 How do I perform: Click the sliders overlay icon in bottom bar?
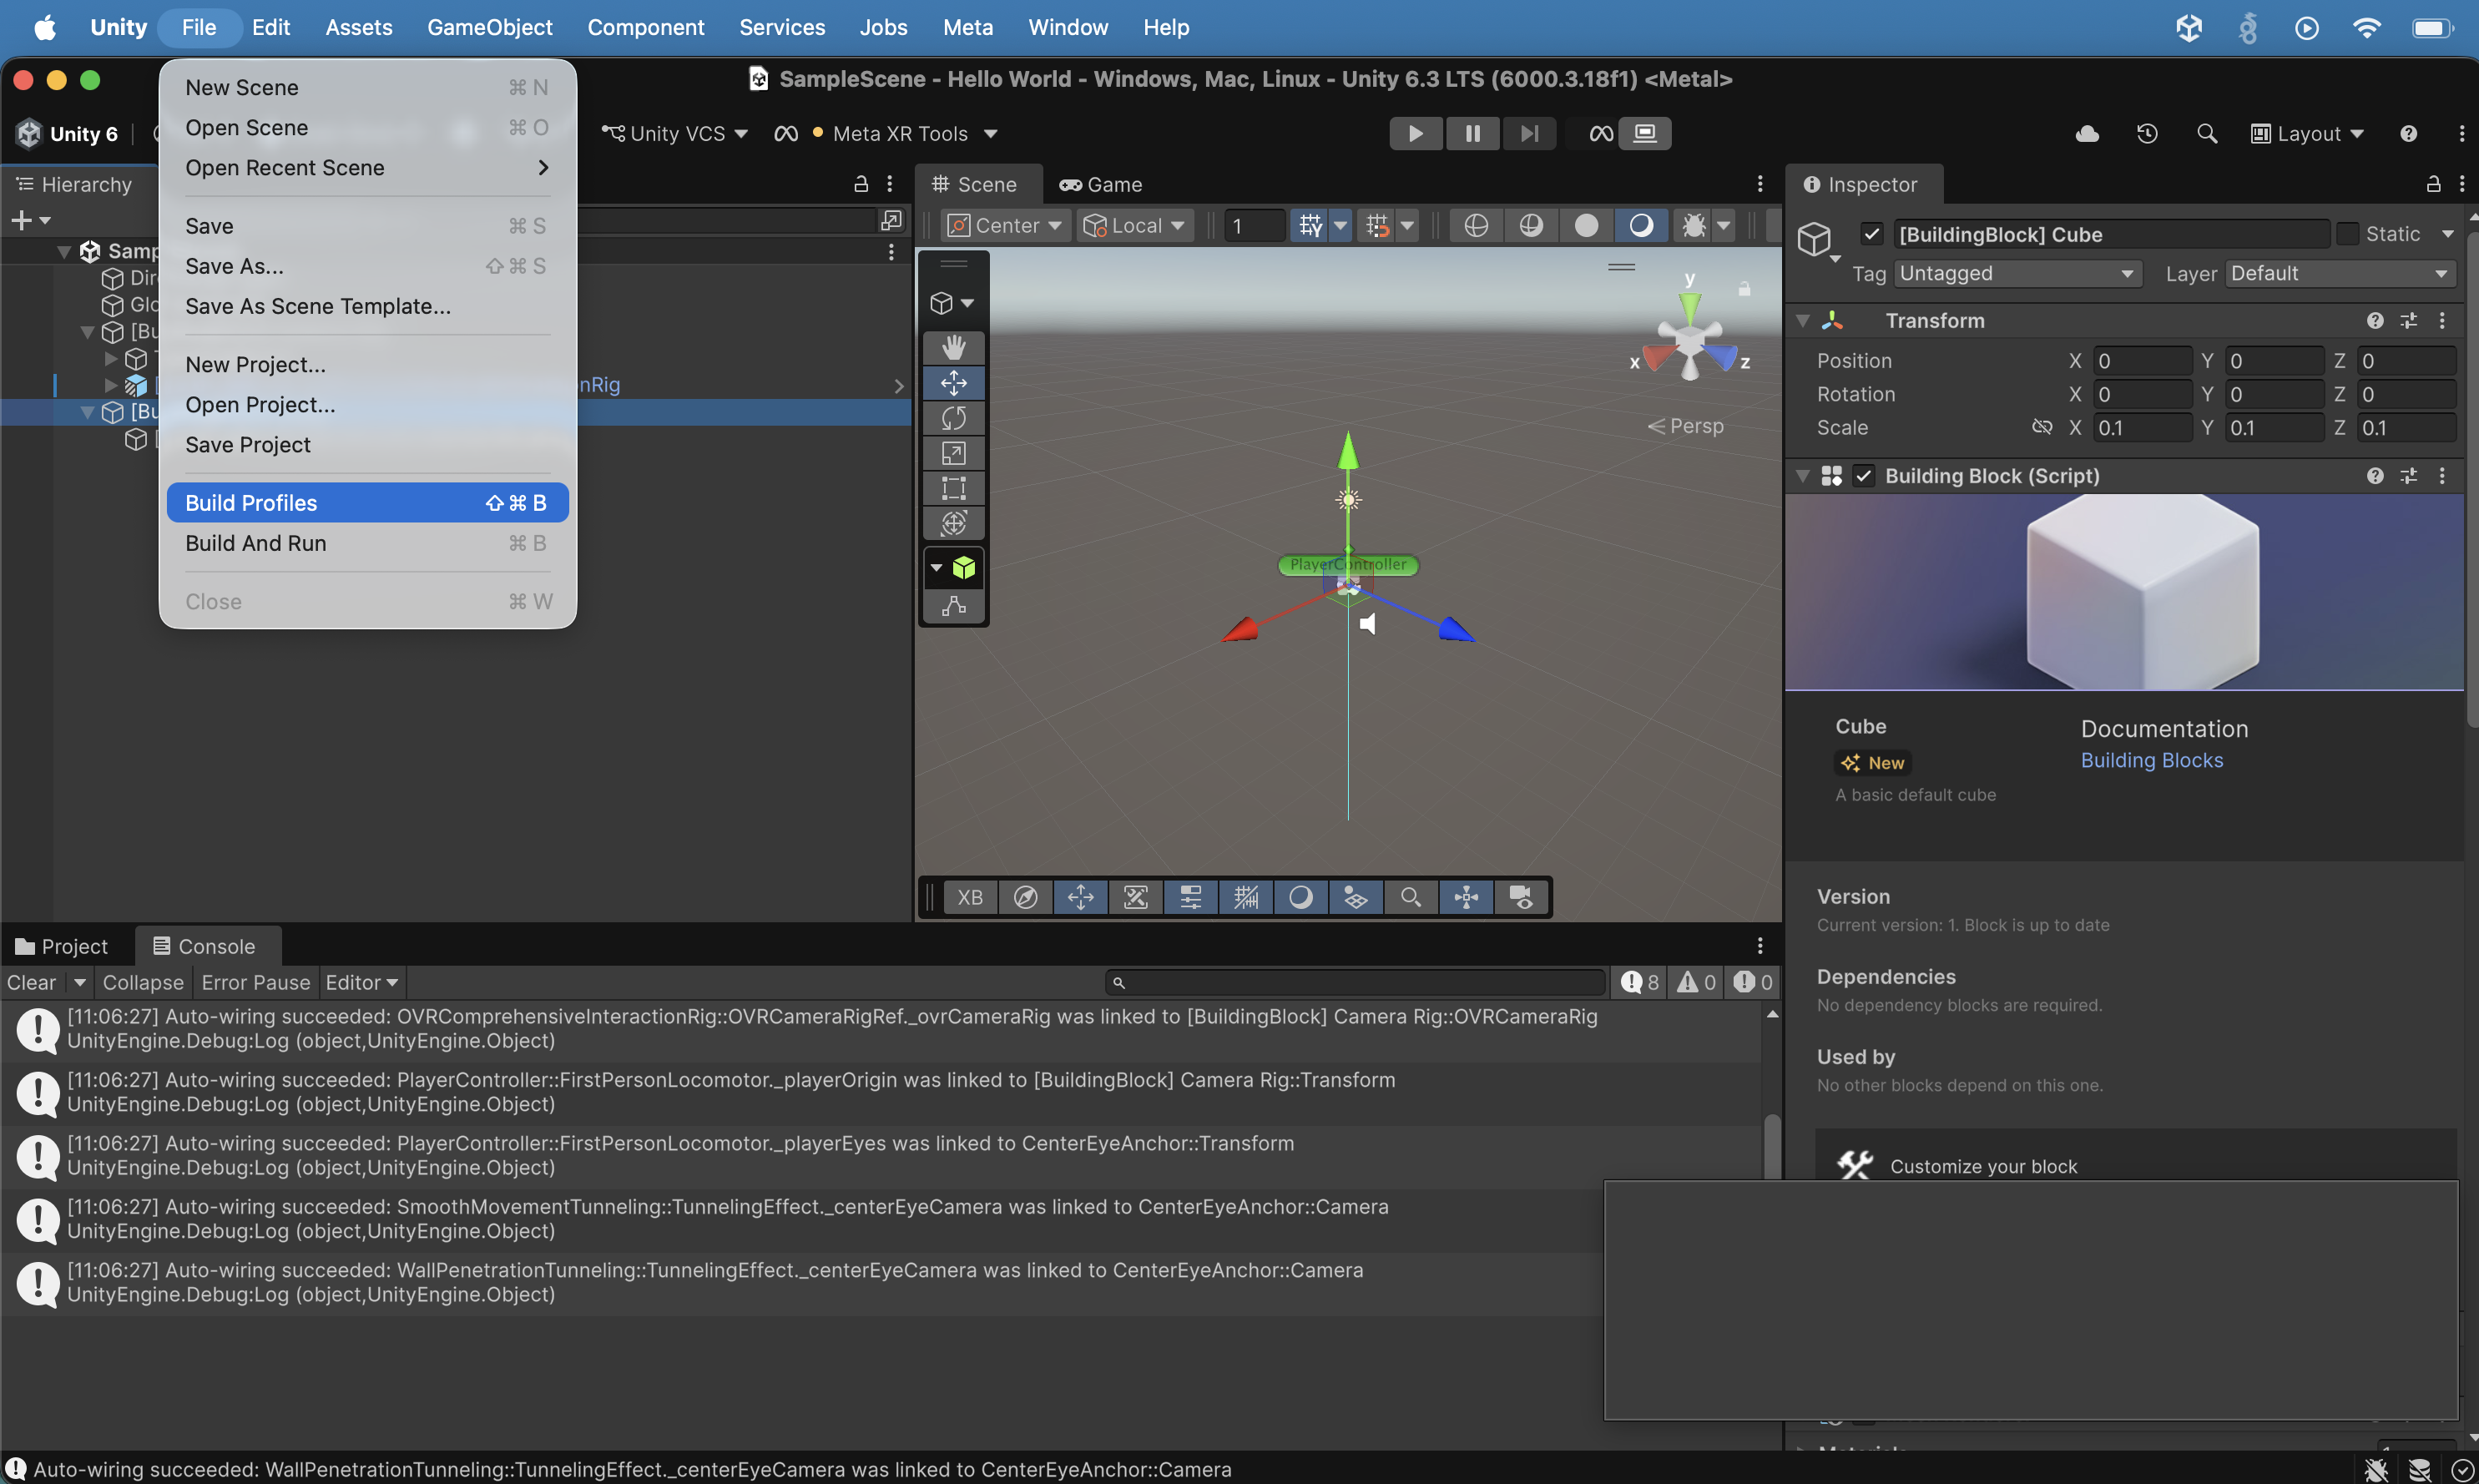coord(1190,897)
